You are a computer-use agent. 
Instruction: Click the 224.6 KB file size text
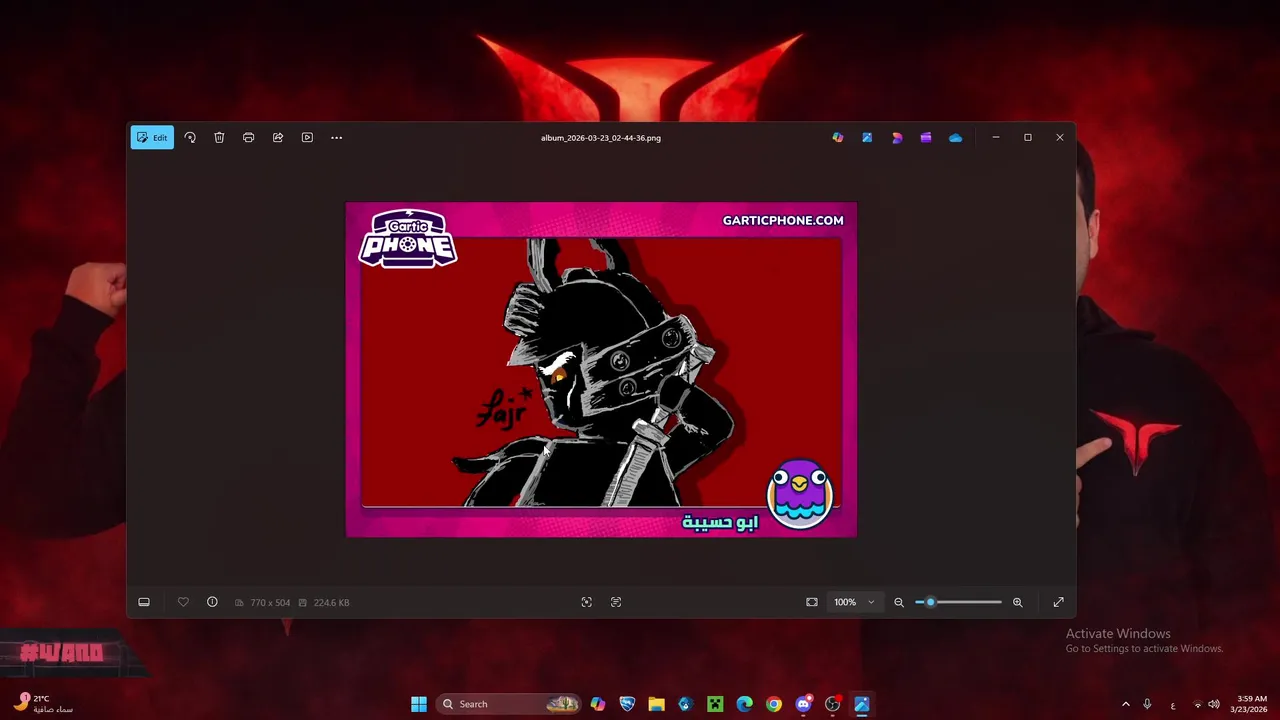point(331,603)
